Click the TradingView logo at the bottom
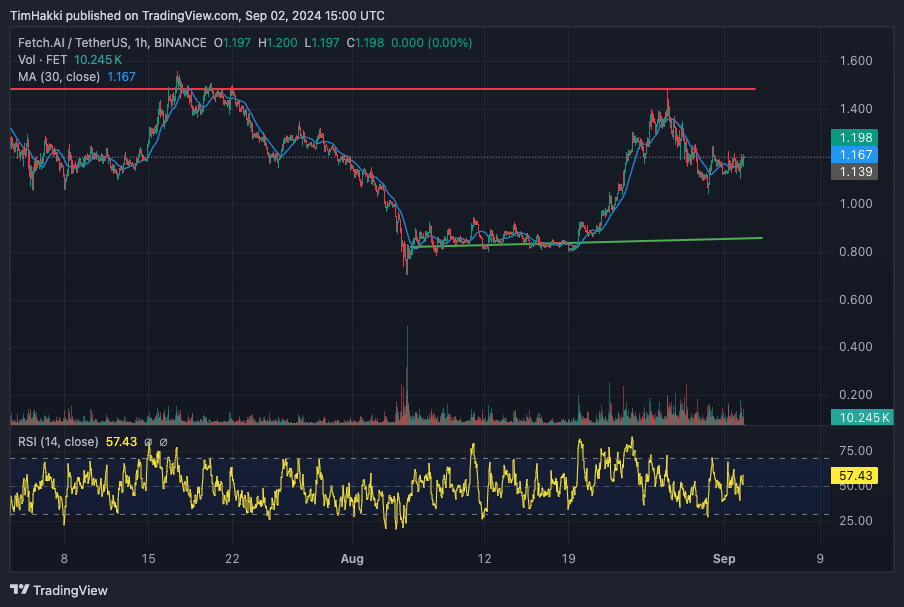904x607 pixels. pos(59,590)
